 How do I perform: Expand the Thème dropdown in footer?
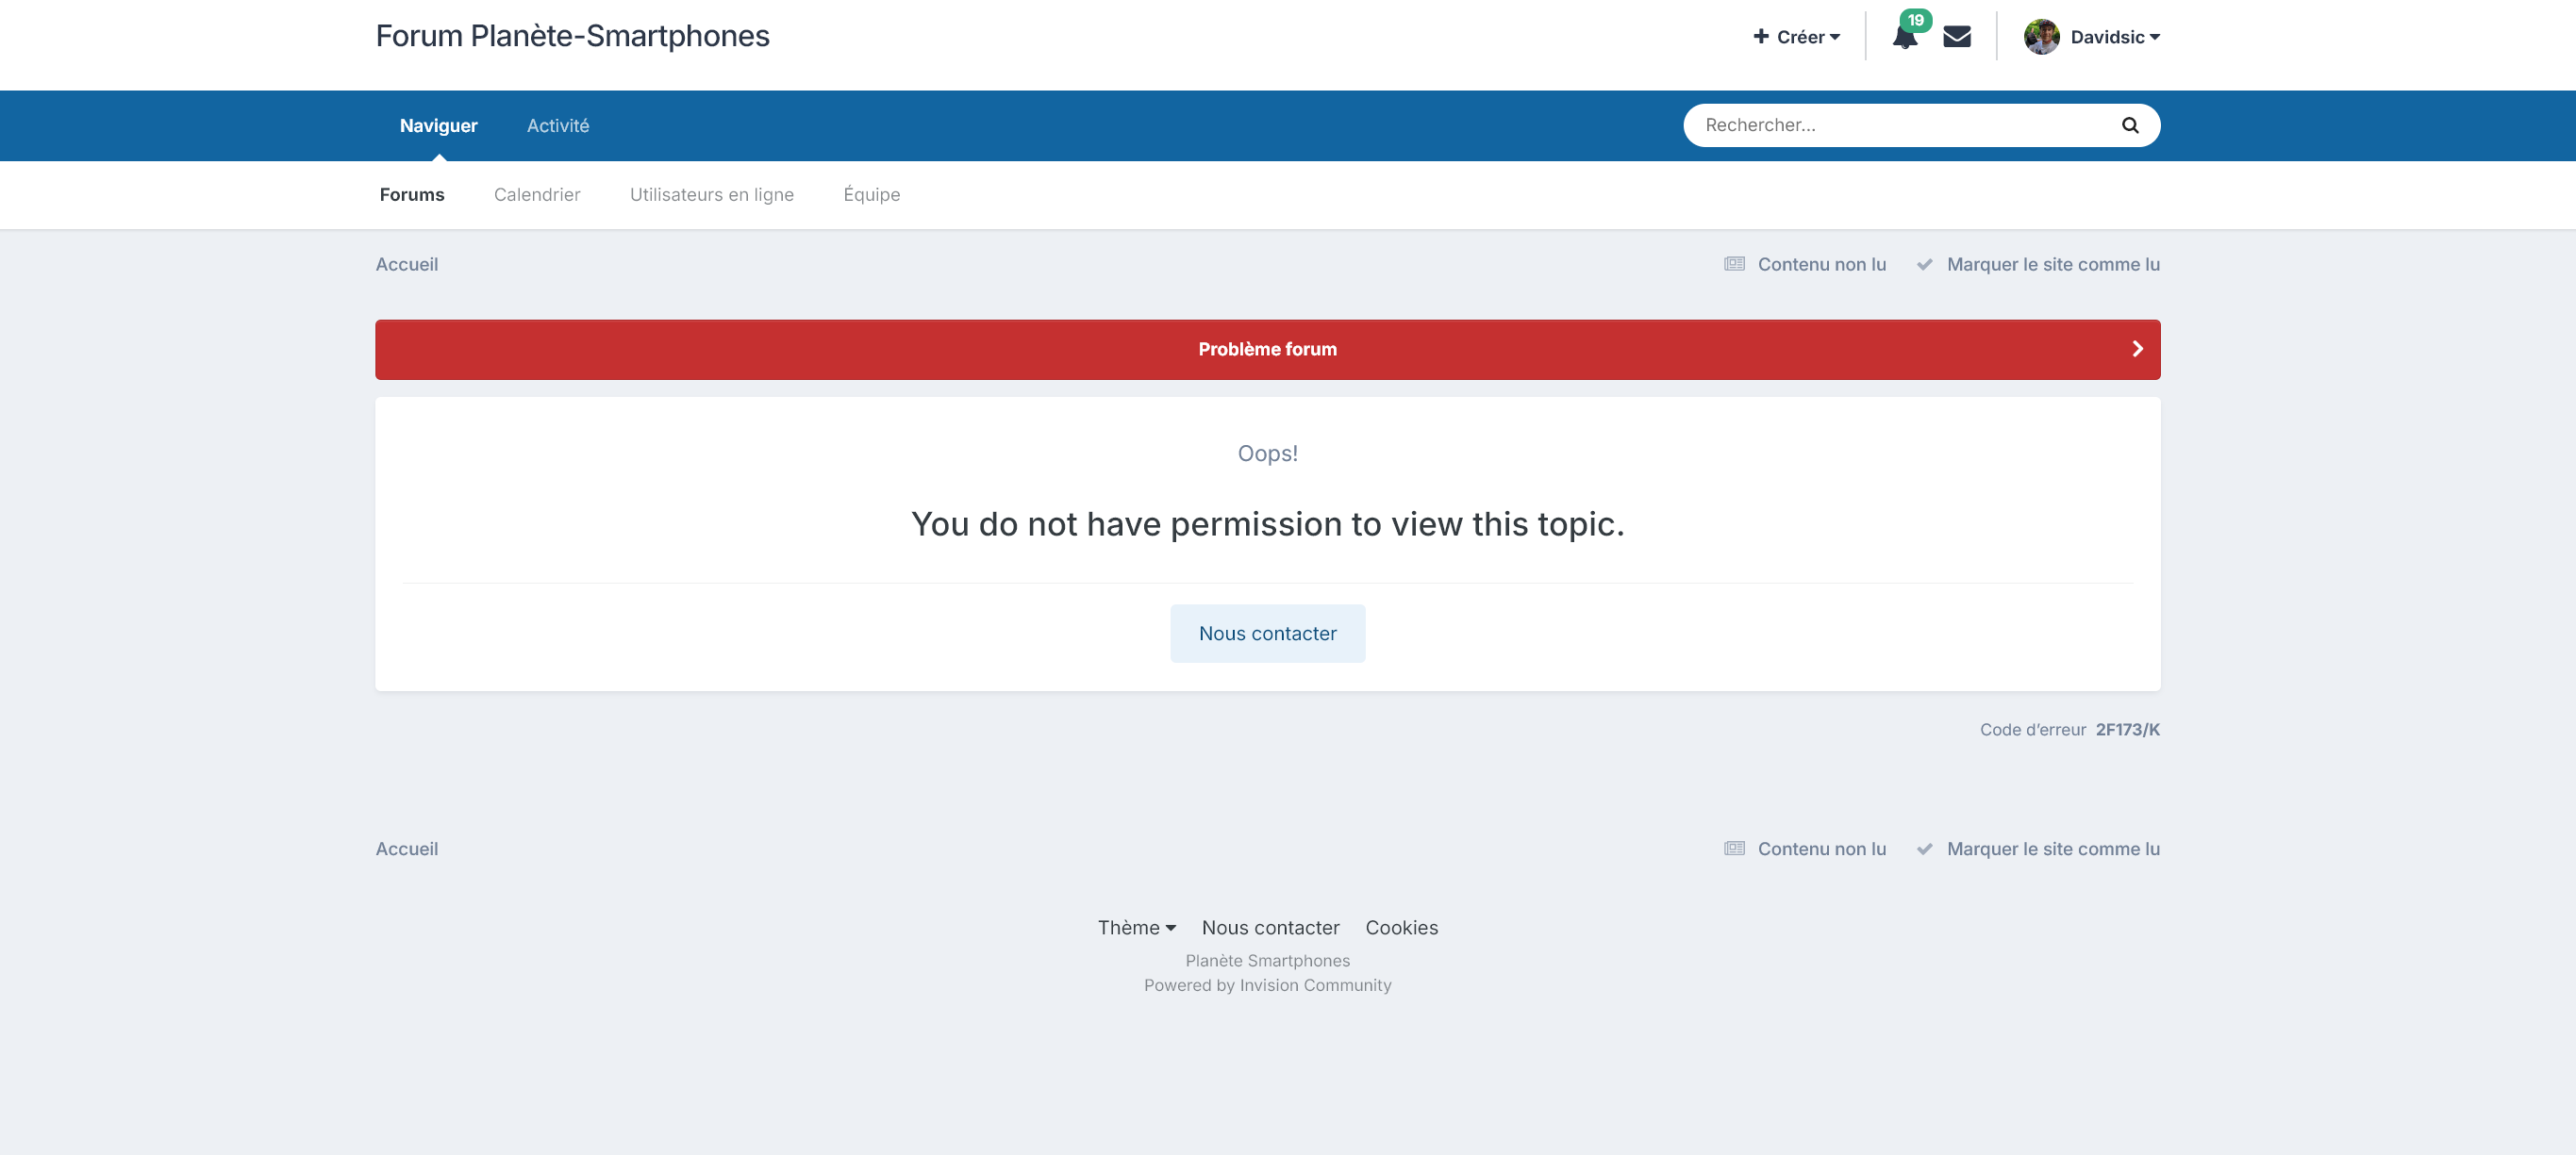(1136, 927)
